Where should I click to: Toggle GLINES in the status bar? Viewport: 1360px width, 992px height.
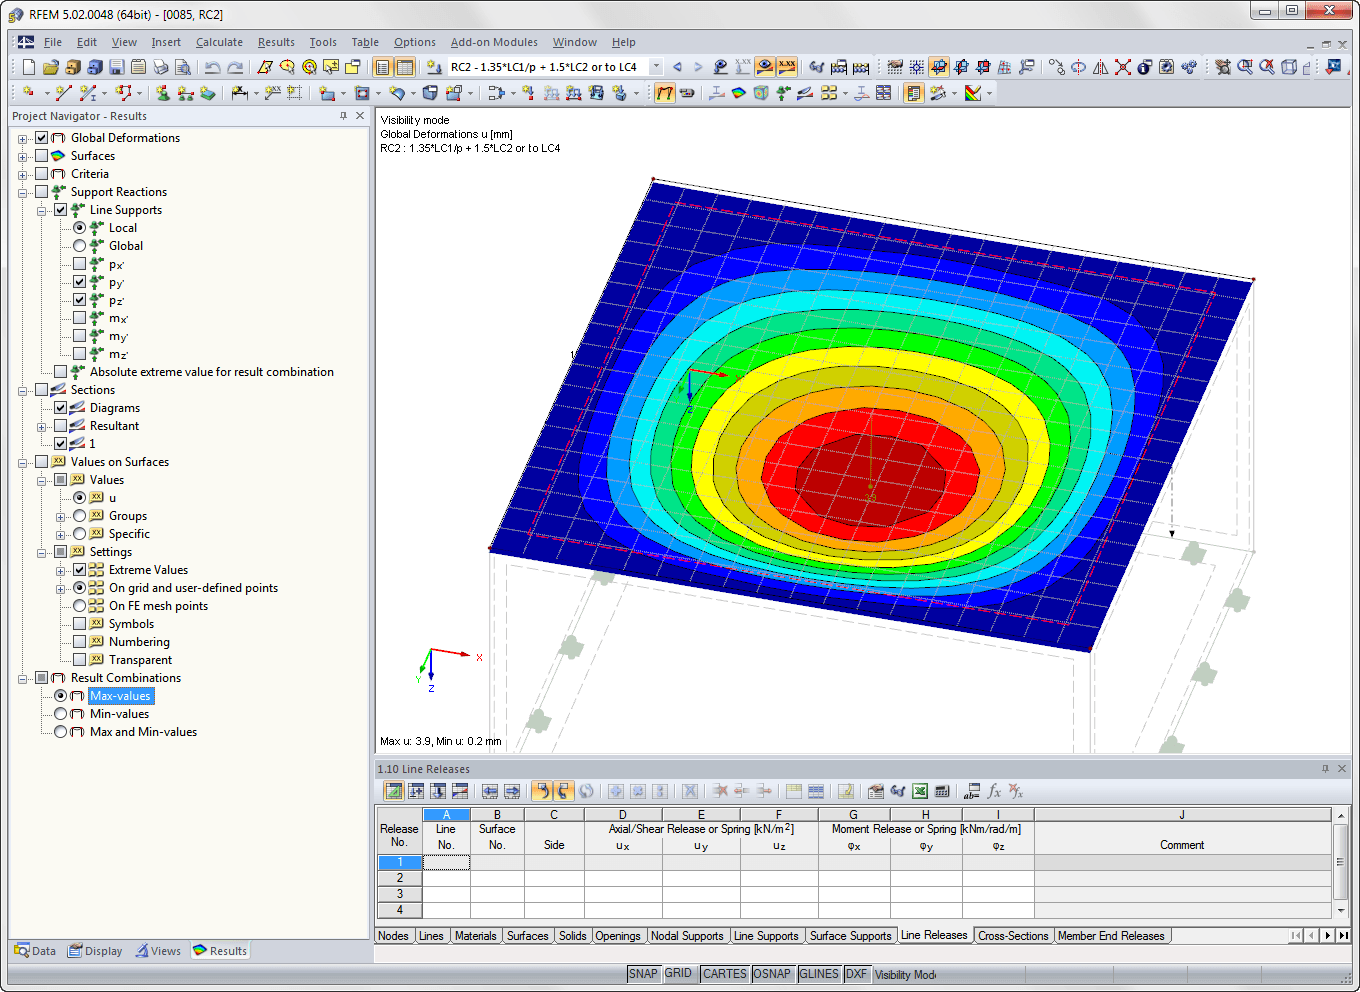819,973
